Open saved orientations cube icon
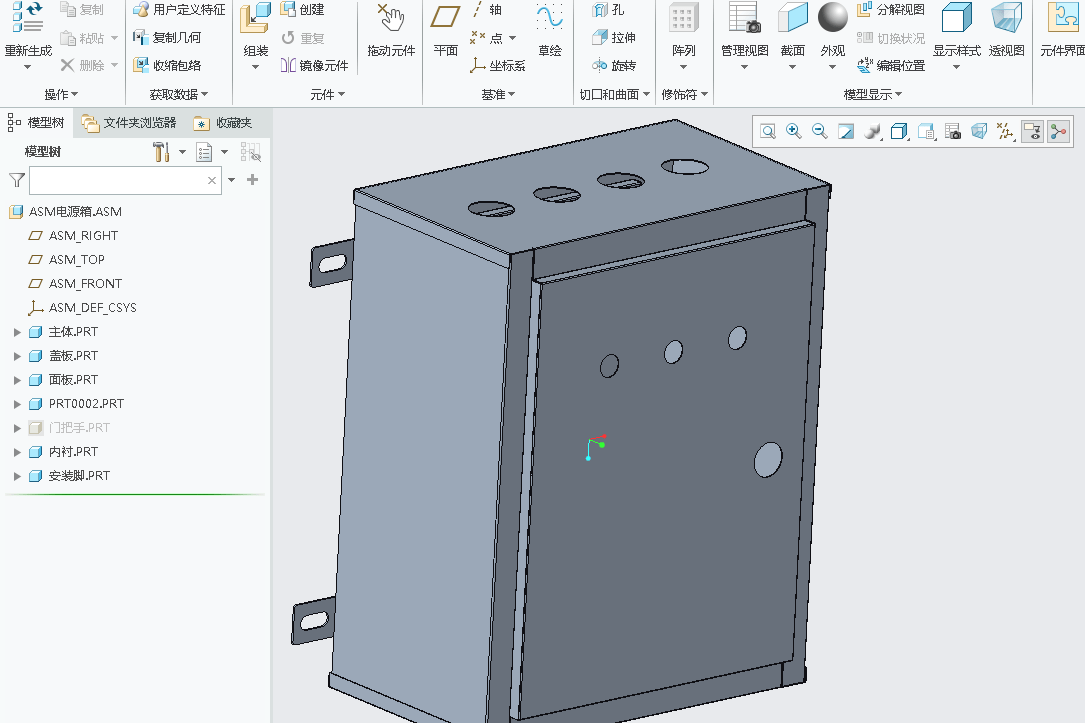 click(899, 131)
